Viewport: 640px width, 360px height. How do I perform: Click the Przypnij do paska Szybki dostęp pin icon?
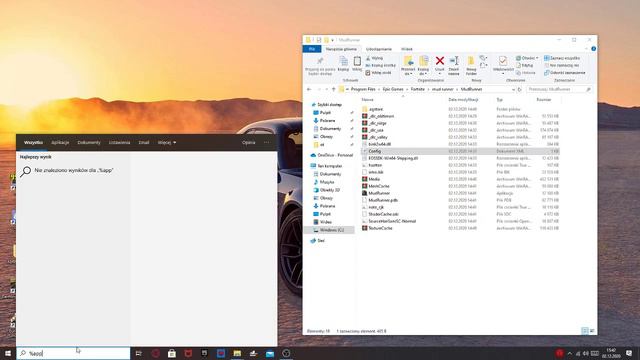320,61
